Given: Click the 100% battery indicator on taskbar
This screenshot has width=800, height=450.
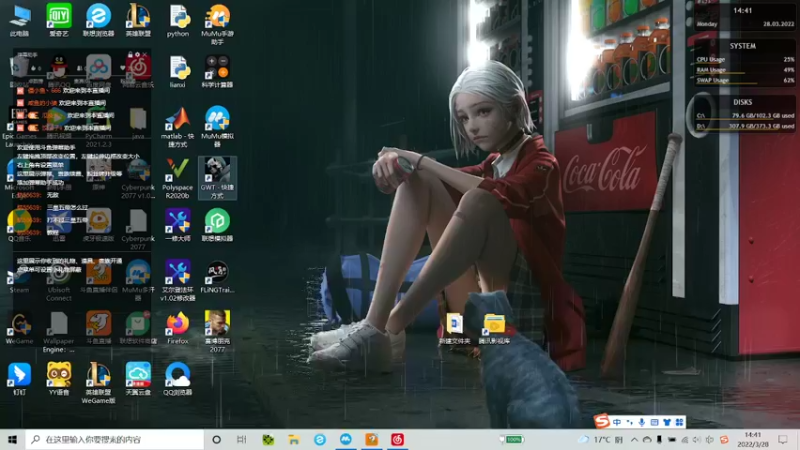Looking at the screenshot, I should tap(512, 439).
